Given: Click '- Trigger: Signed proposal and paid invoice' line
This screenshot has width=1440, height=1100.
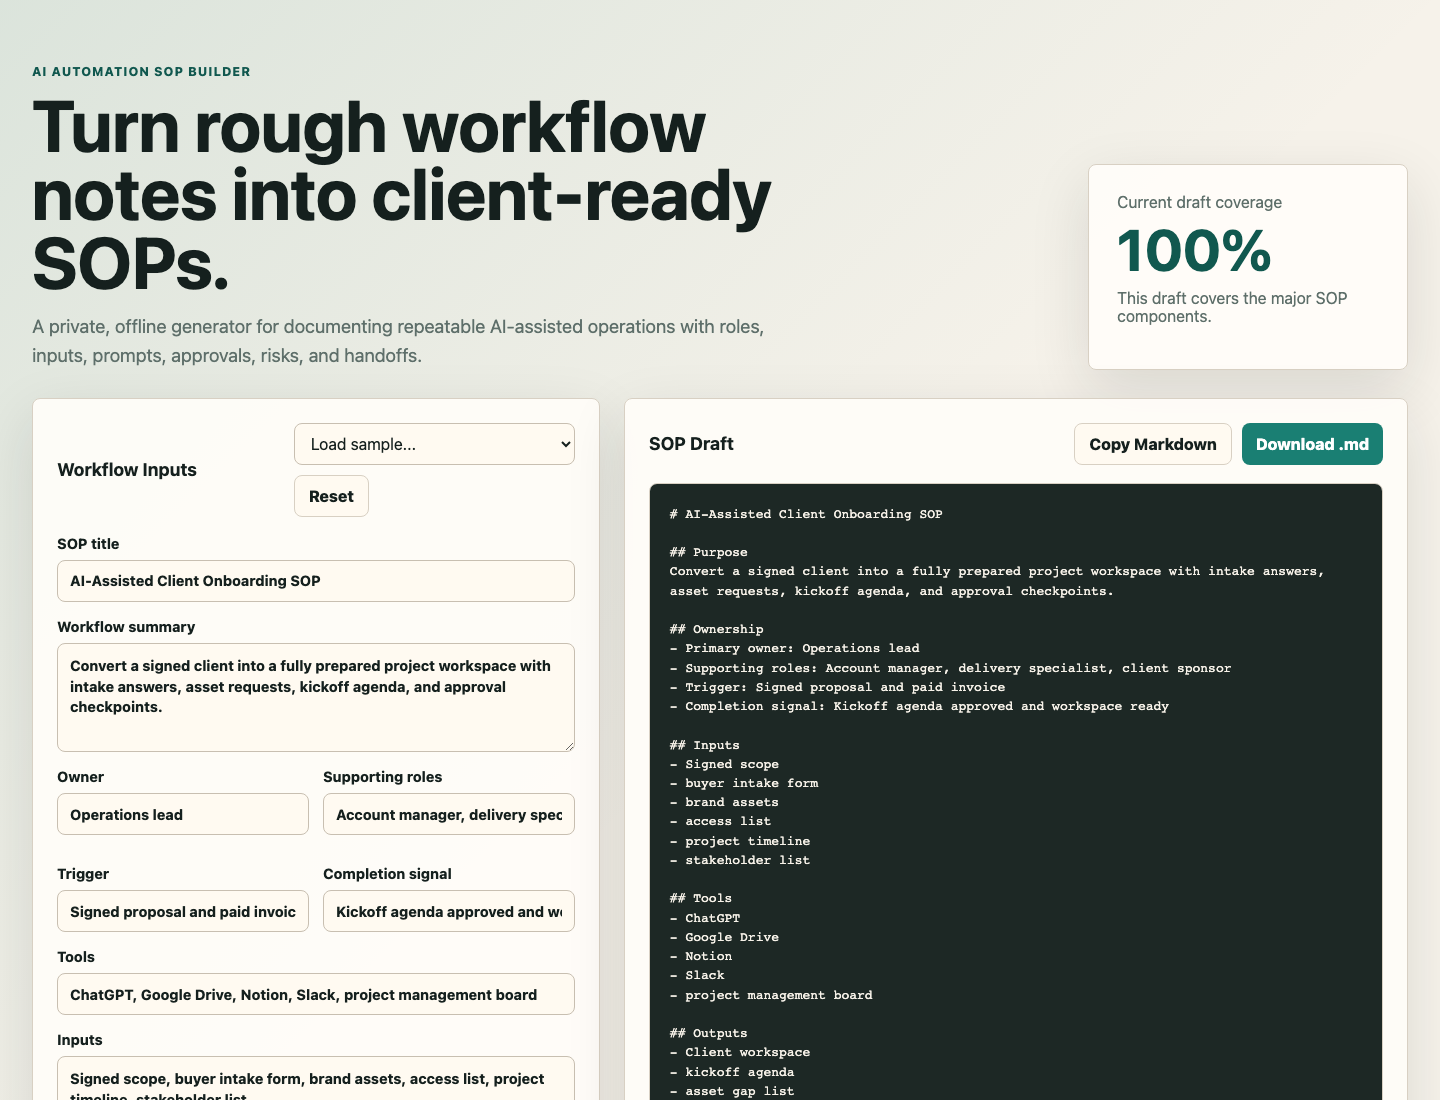Looking at the screenshot, I should [837, 687].
